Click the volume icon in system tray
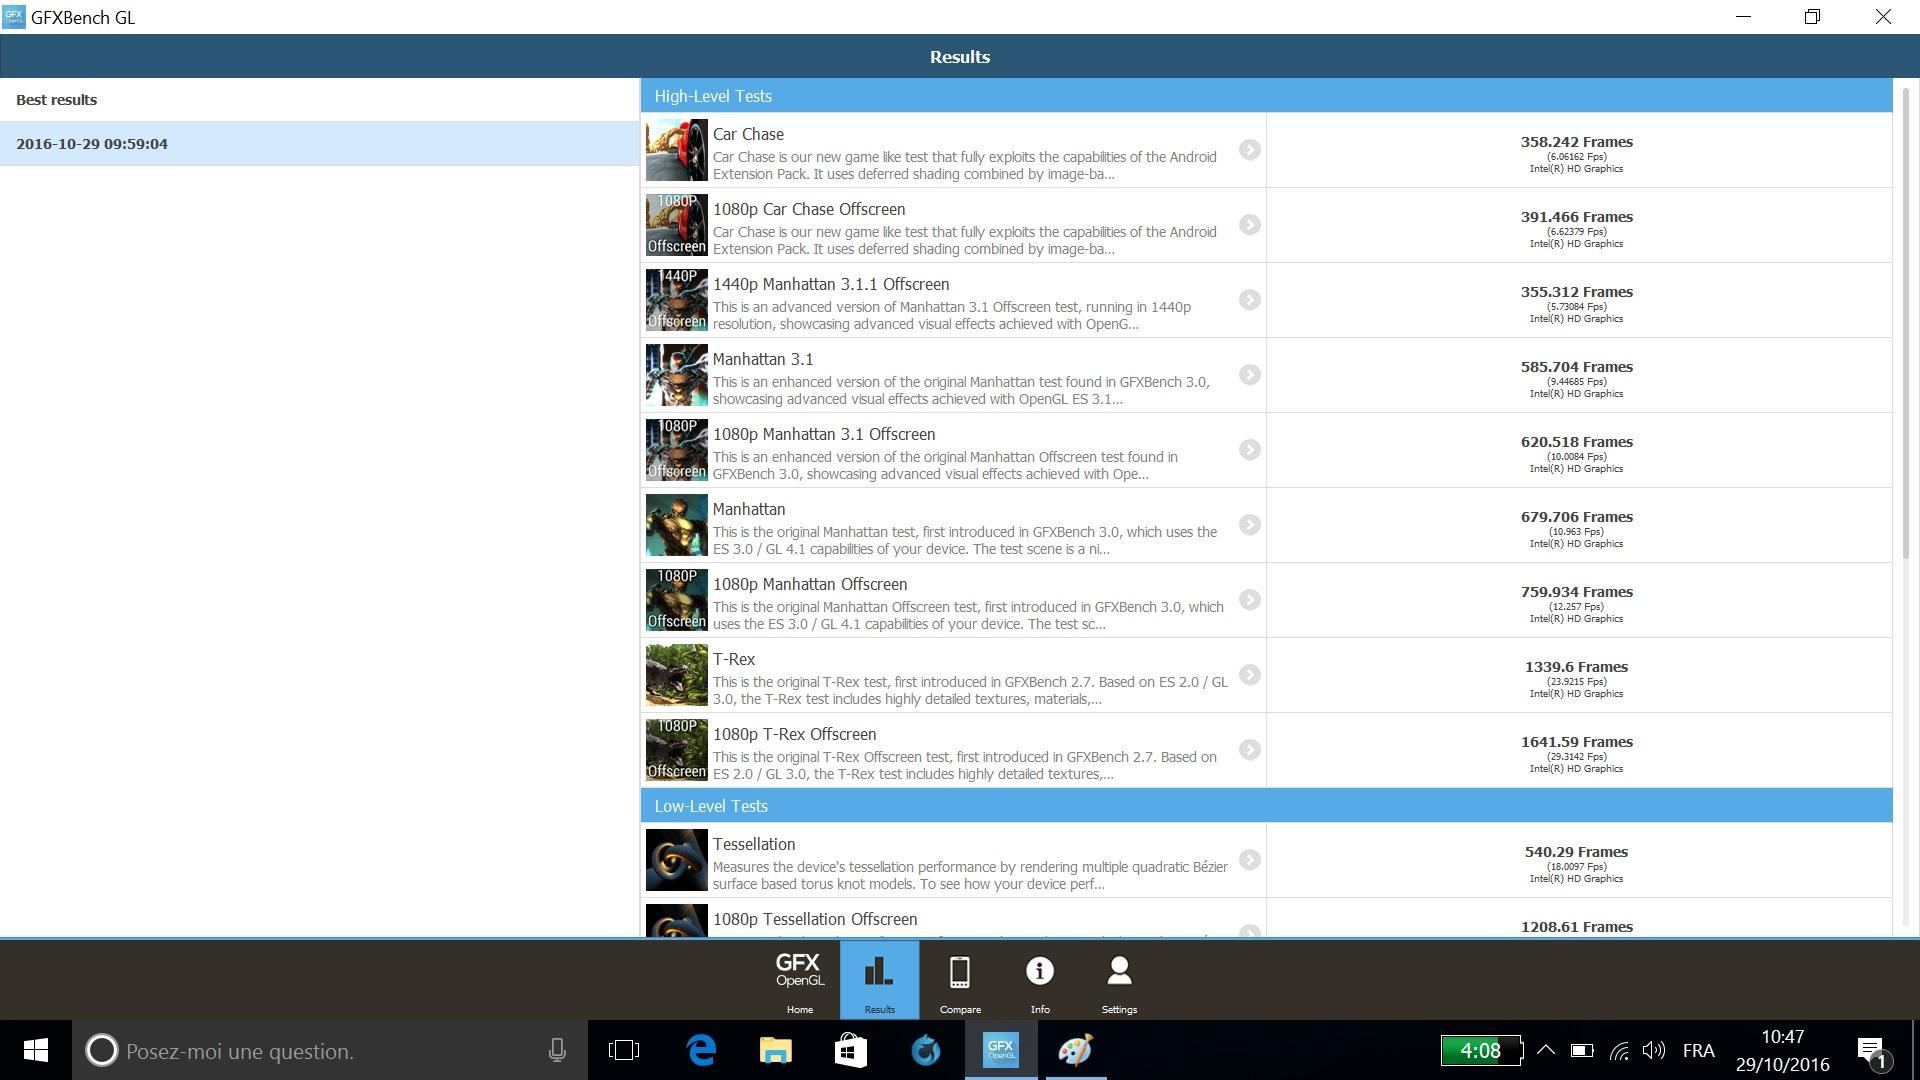The height and width of the screenshot is (1080, 1920). (x=1653, y=1051)
